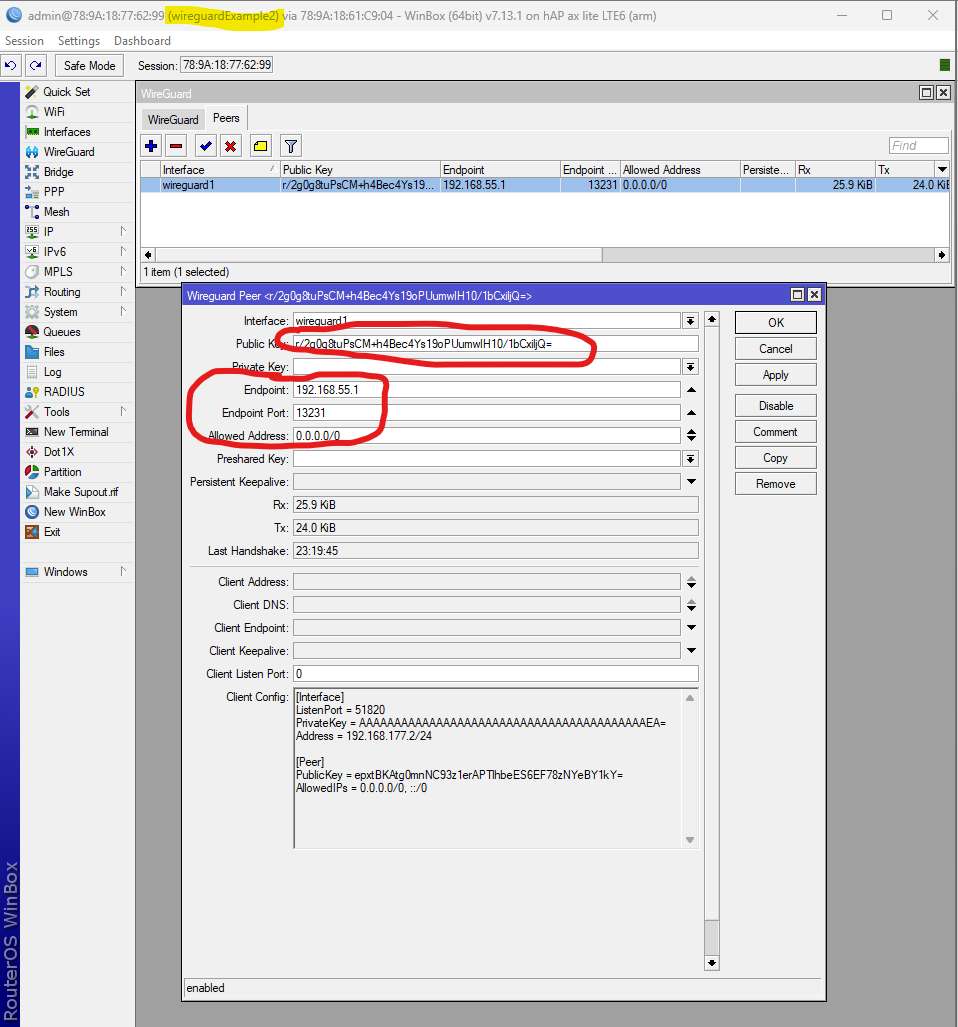
Task: Expand the IP submenu
Action: click(x=123, y=232)
